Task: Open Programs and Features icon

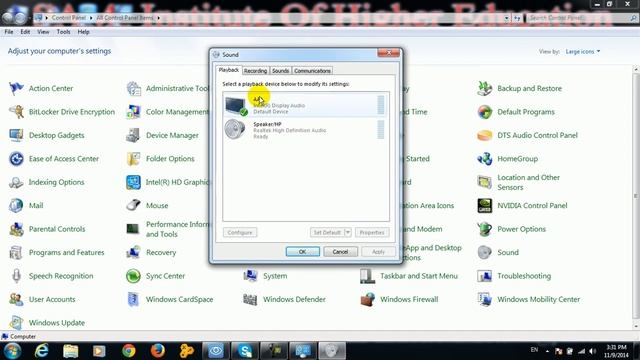Action: pyautogui.click(x=16, y=252)
